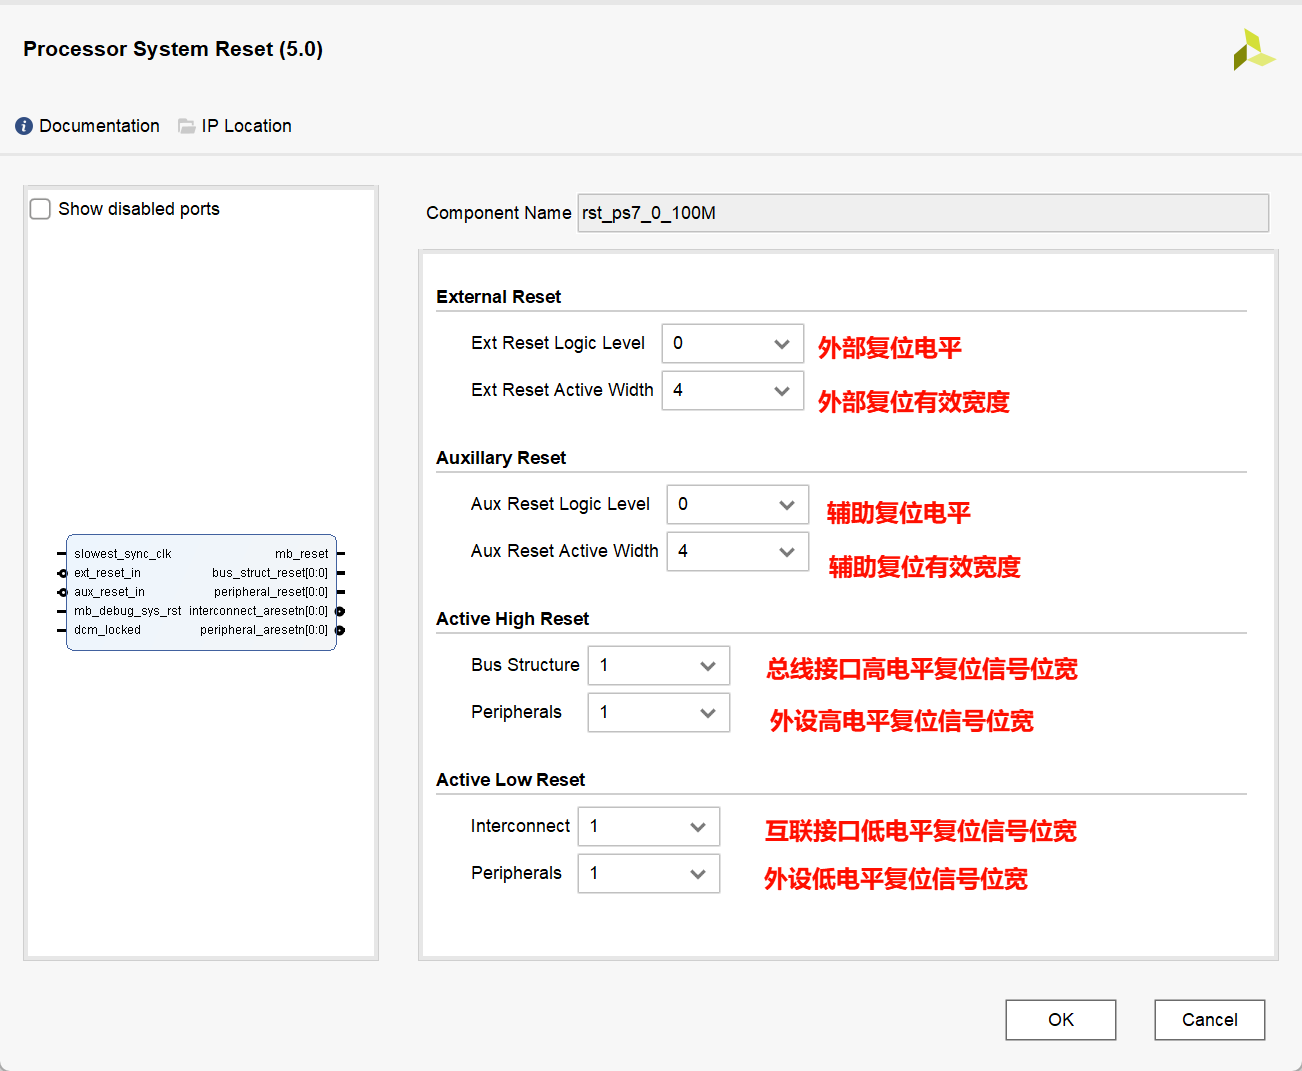This screenshot has height=1071, width=1302.
Task: Click the mb_reset output port
Action: pos(302,554)
